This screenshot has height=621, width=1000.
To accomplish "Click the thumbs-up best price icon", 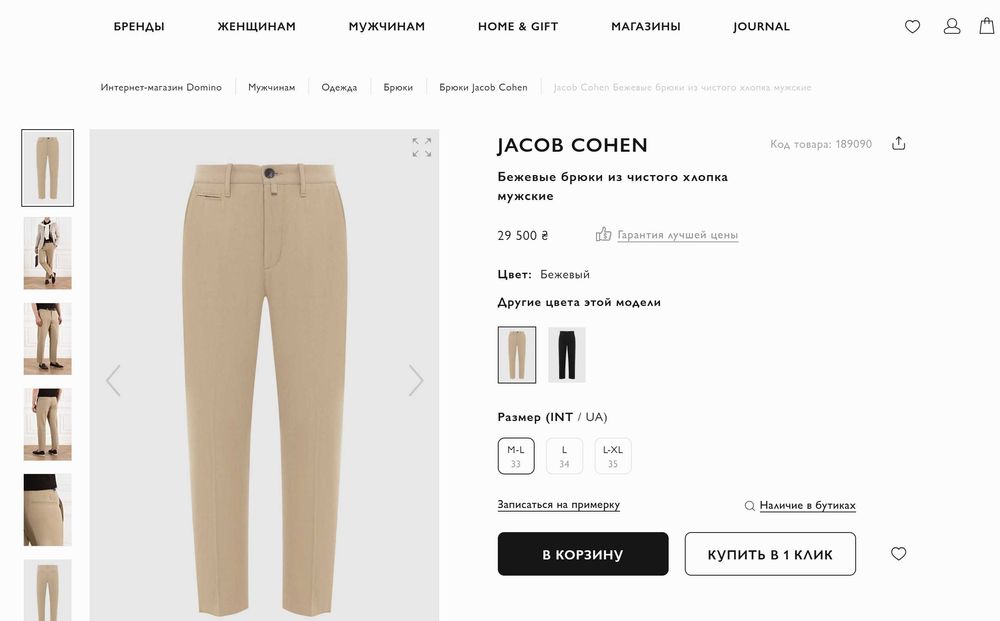I will pos(603,234).
